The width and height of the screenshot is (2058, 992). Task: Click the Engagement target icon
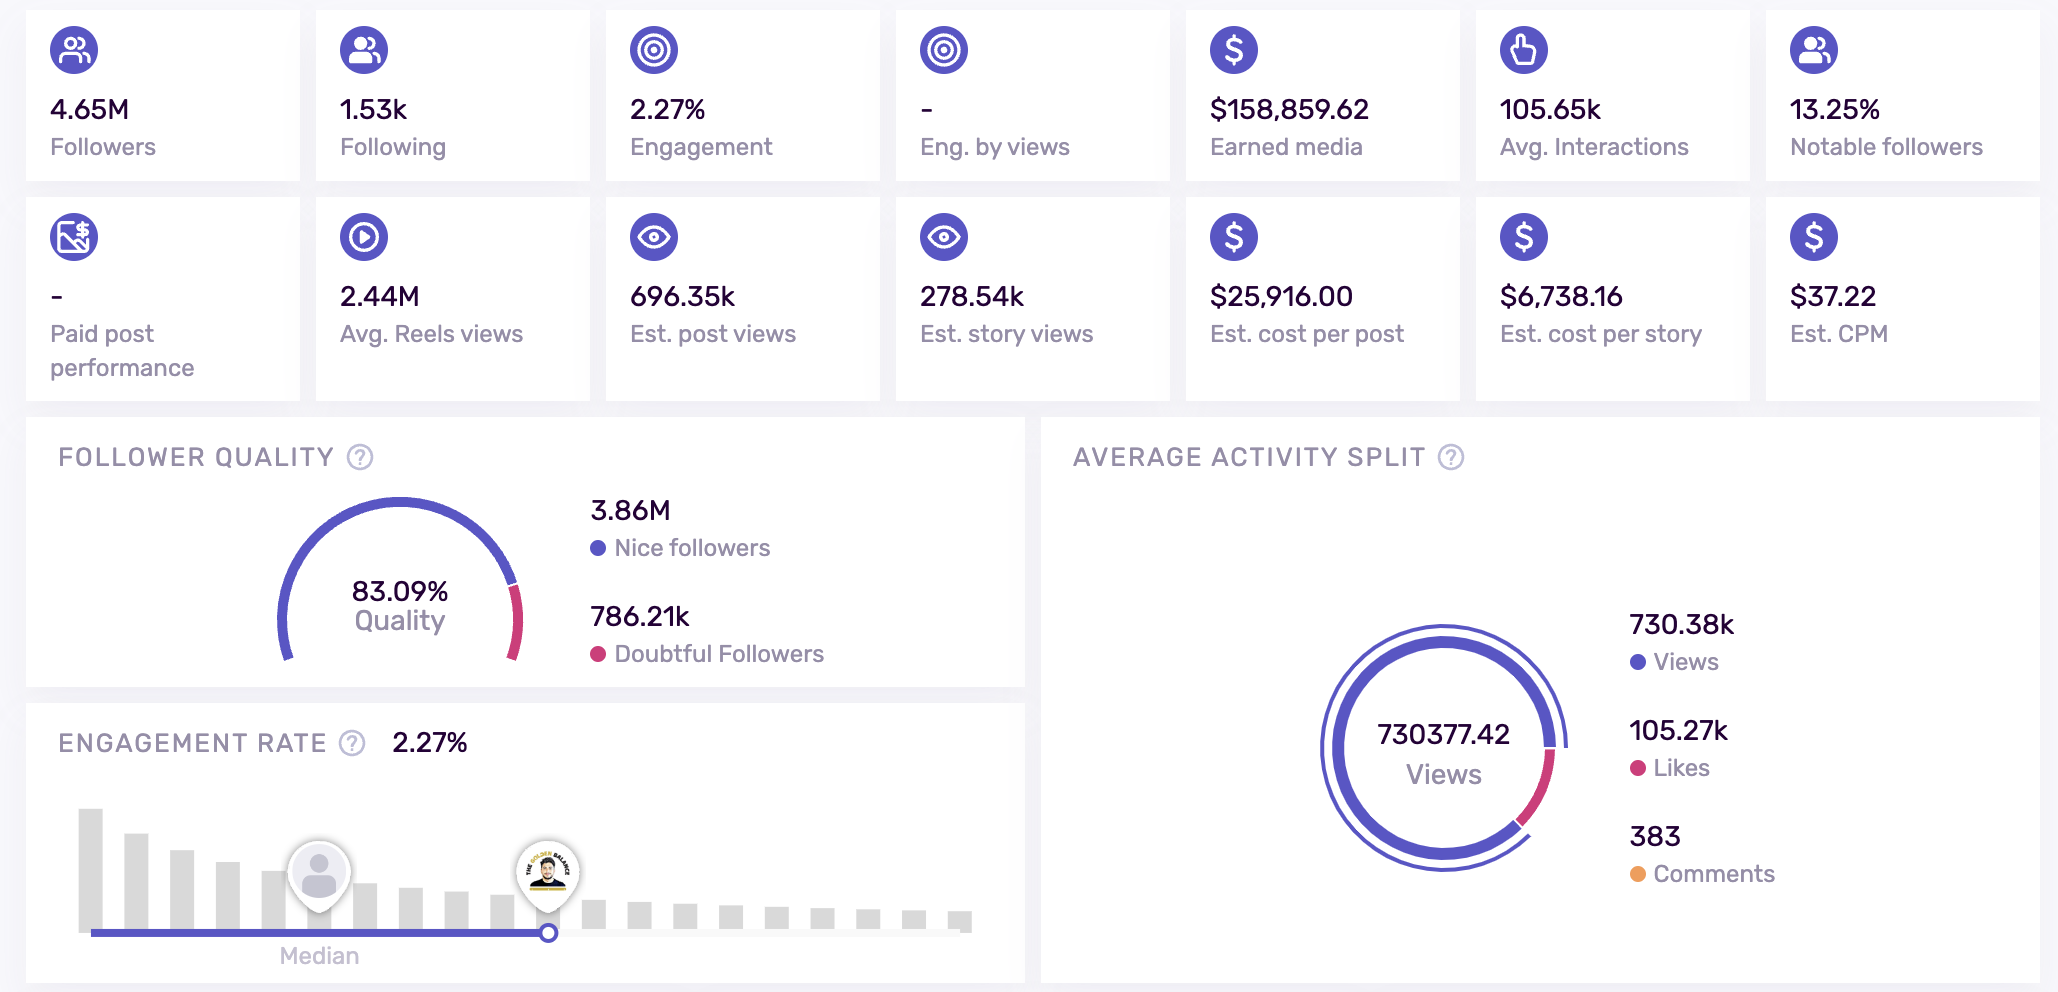(654, 50)
